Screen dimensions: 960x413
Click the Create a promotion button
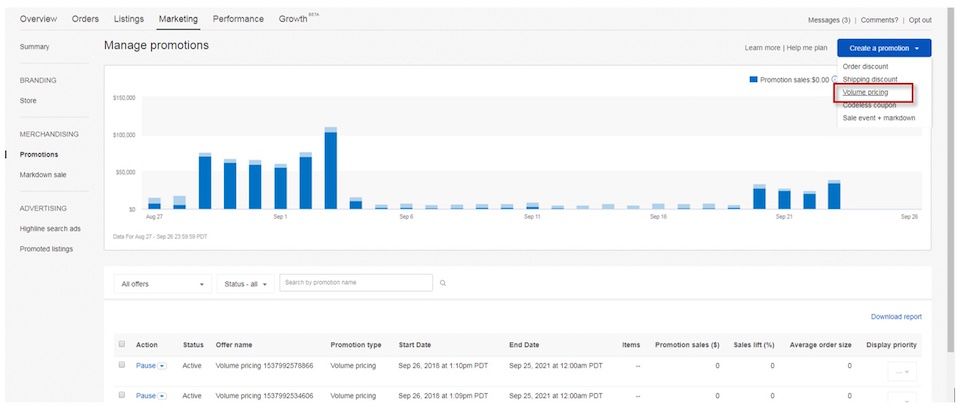tap(884, 47)
